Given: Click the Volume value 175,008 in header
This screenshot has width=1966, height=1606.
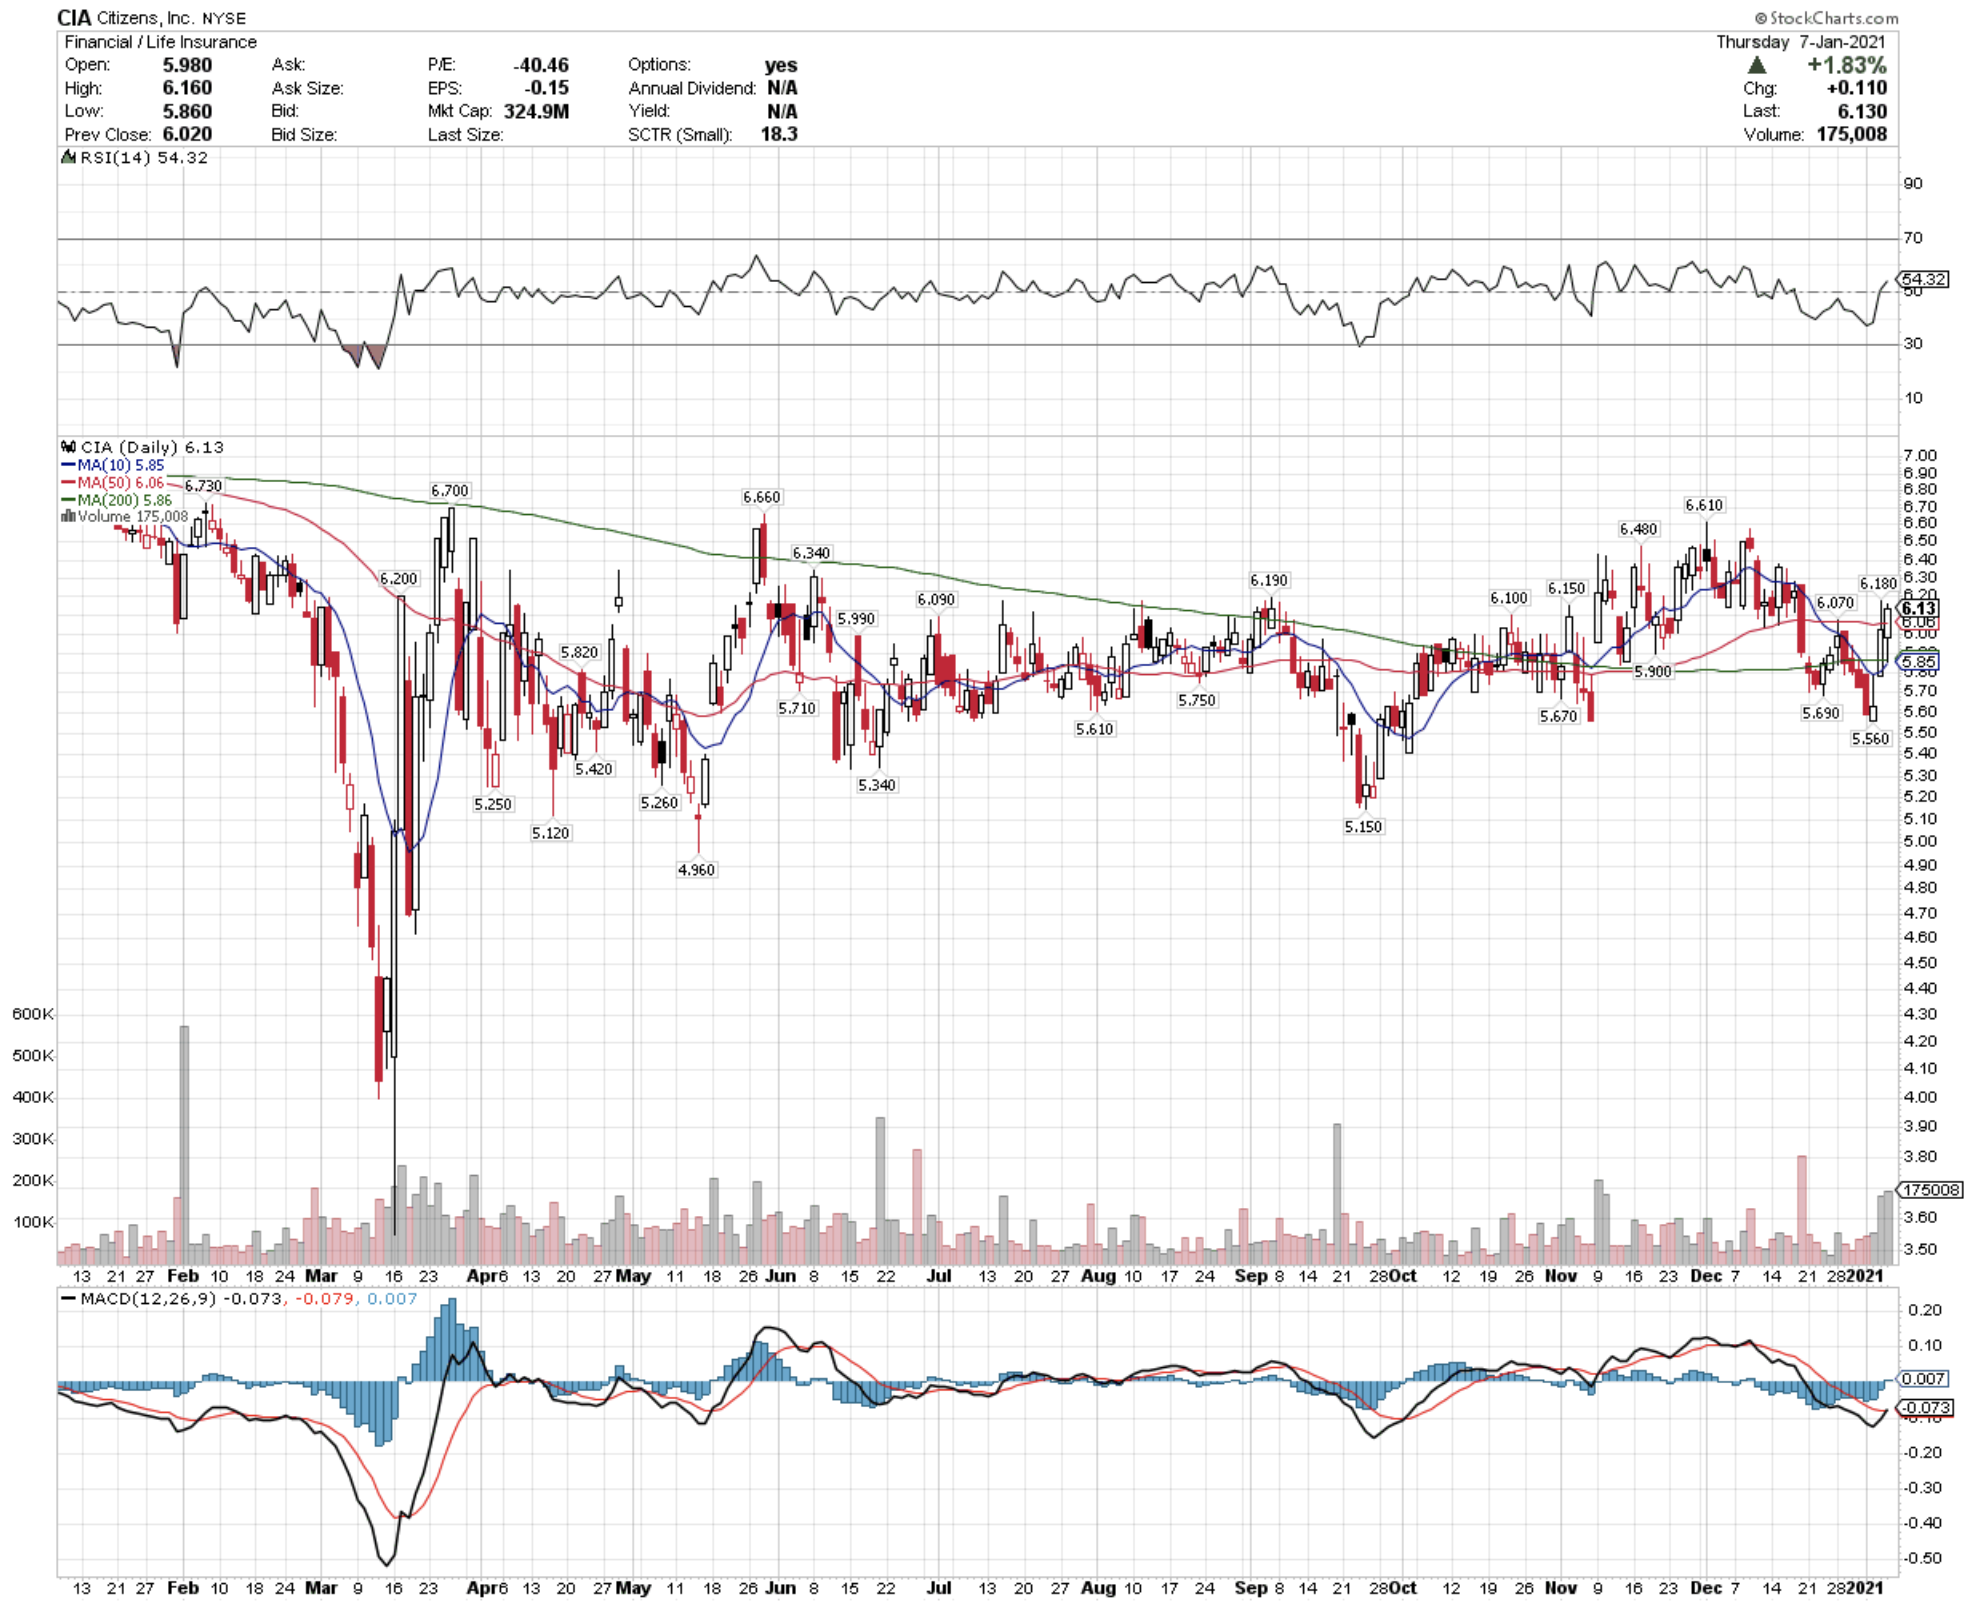Looking at the screenshot, I should 1852,134.
